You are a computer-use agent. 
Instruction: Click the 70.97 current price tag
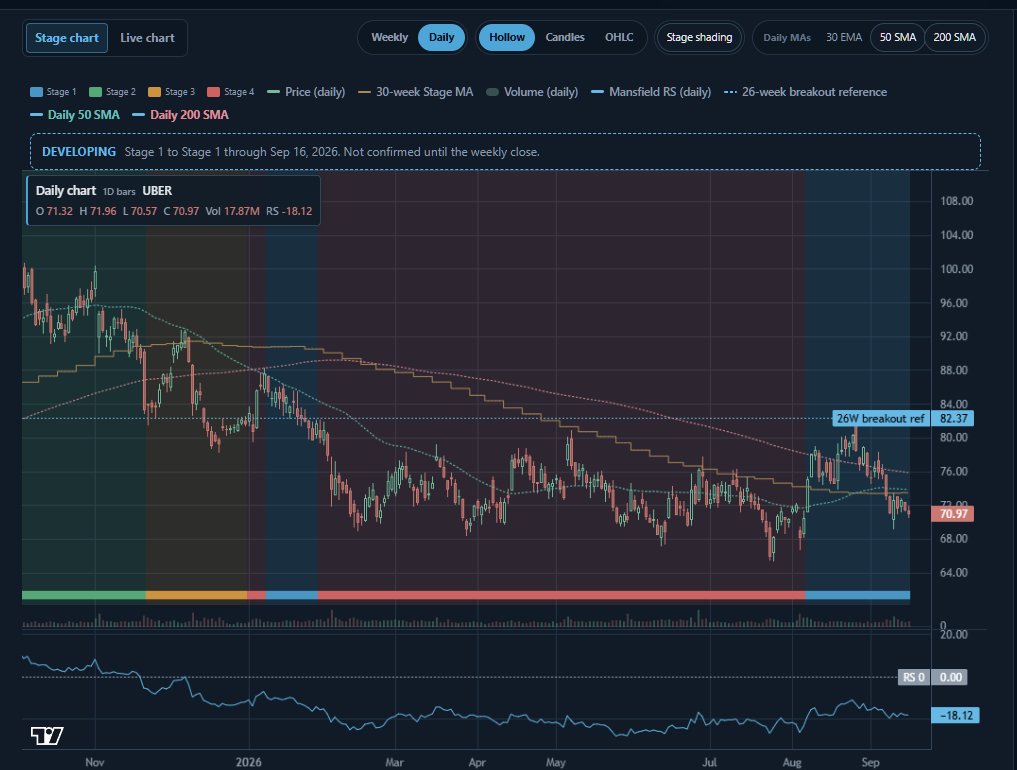[953, 514]
